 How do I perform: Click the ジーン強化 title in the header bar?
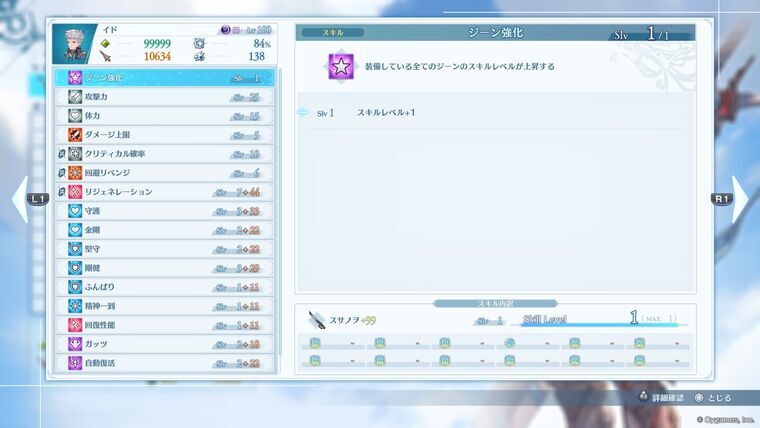(x=495, y=32)
